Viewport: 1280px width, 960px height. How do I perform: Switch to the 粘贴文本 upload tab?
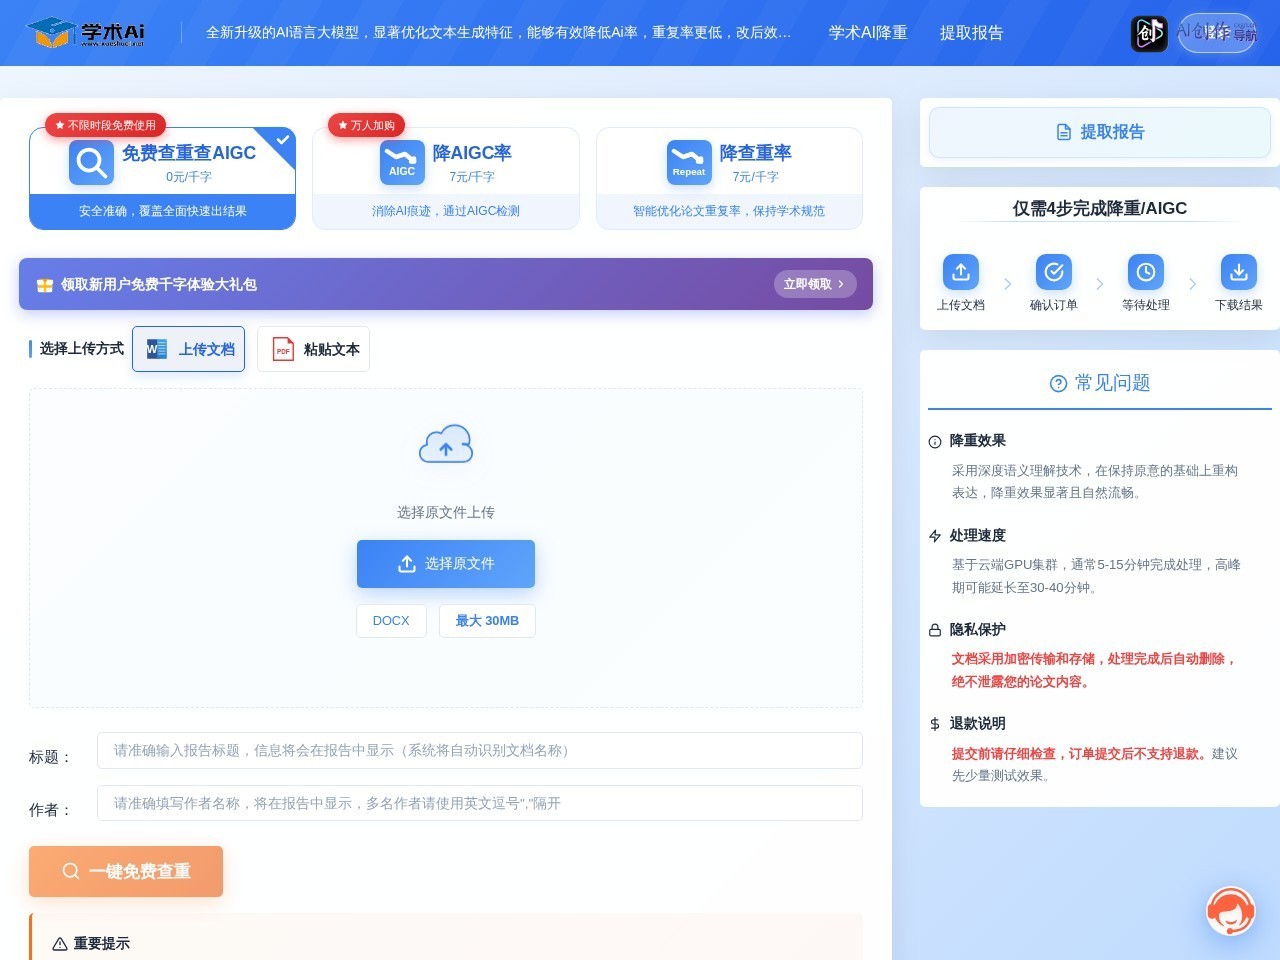coord(313,349)
